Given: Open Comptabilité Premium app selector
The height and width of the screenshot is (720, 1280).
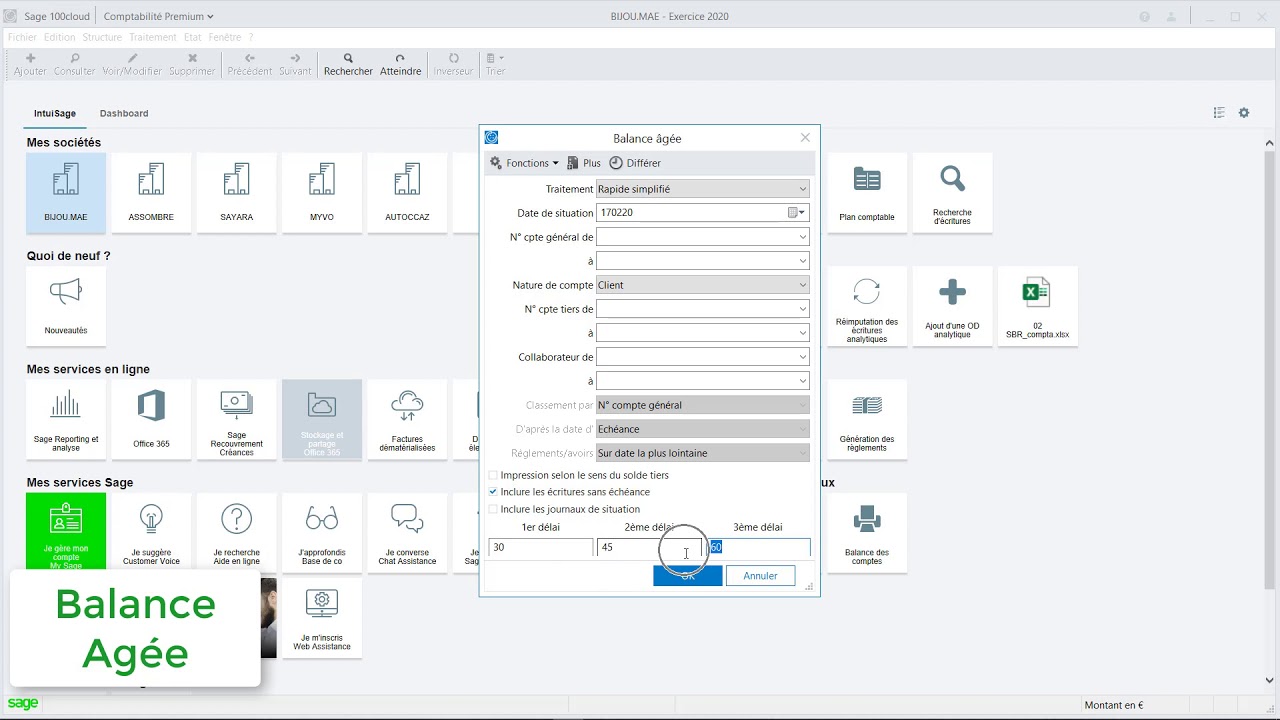Looking at the screenshot, I should pyautogui.click(x=158, y=16).
